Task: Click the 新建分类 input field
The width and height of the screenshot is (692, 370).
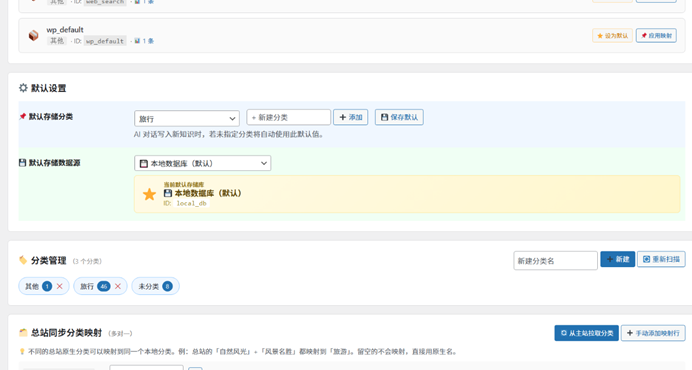Action: [x=289, y=117]
